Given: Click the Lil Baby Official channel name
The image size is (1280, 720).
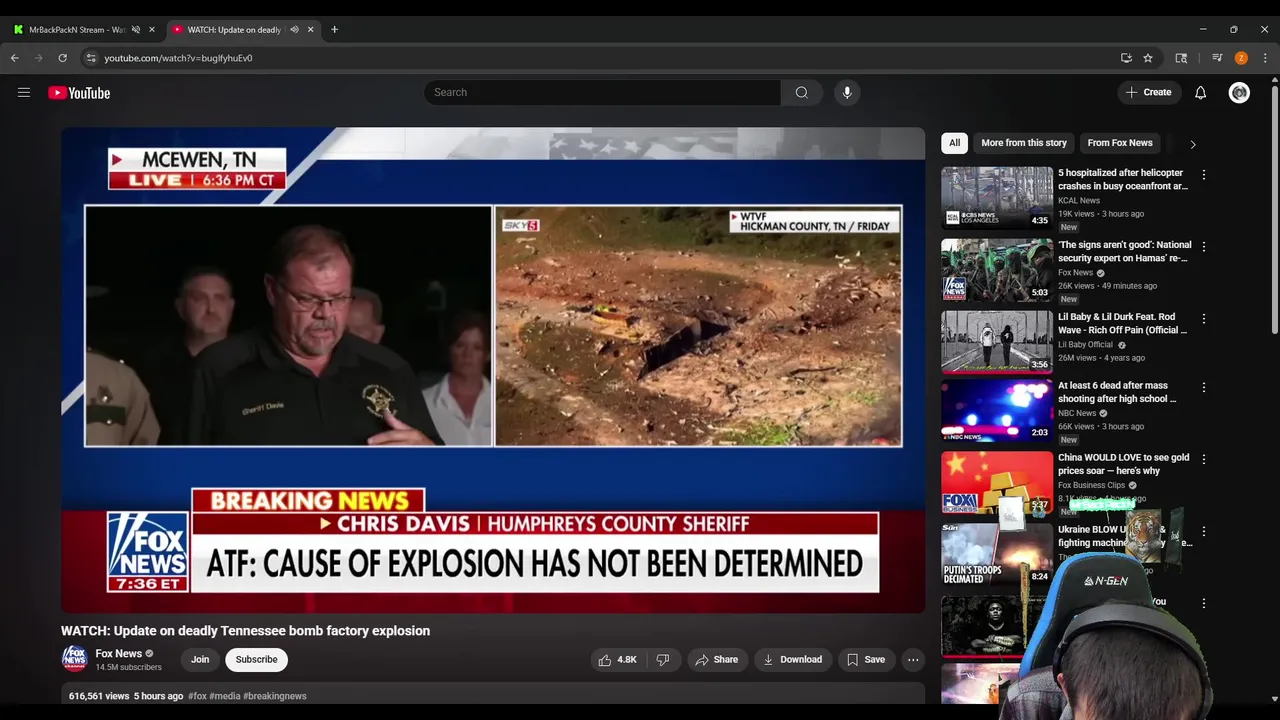Looking at the screenshot, I should (1085, 345).
